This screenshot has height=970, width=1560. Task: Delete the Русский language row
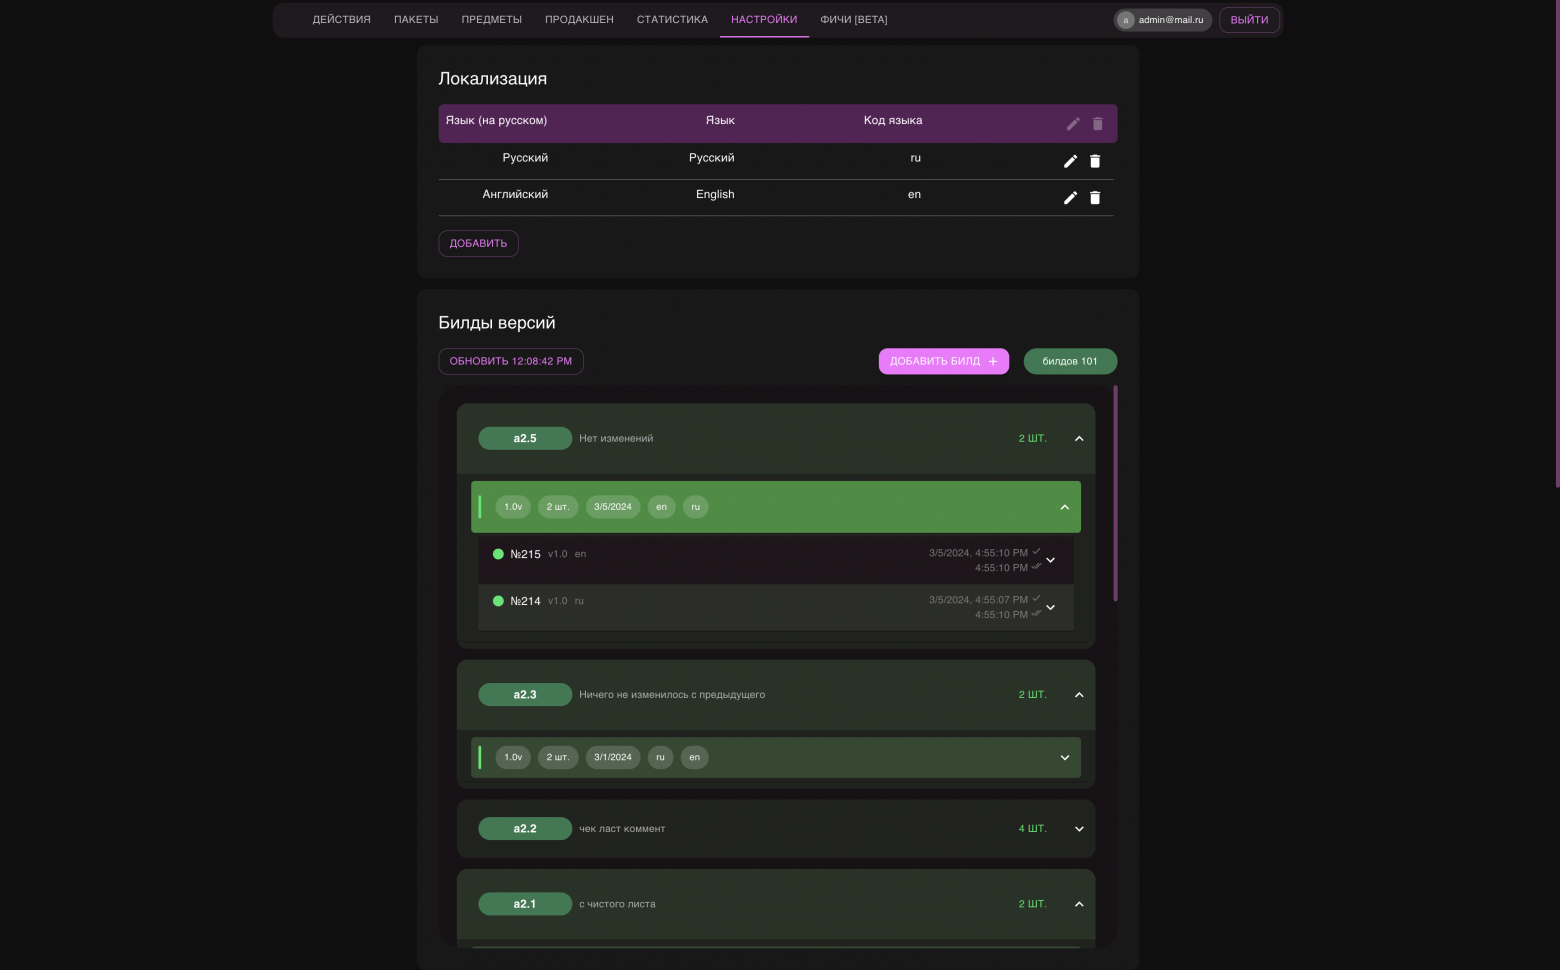coord(1095,161)
